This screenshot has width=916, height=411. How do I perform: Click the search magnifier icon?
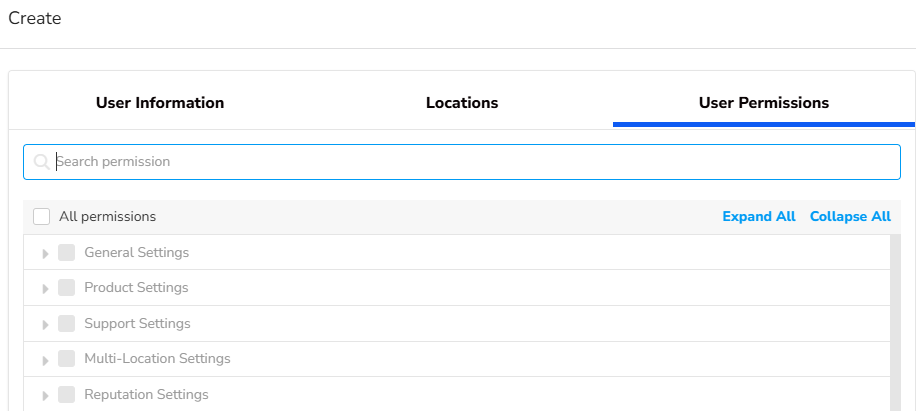pos(41,162)
